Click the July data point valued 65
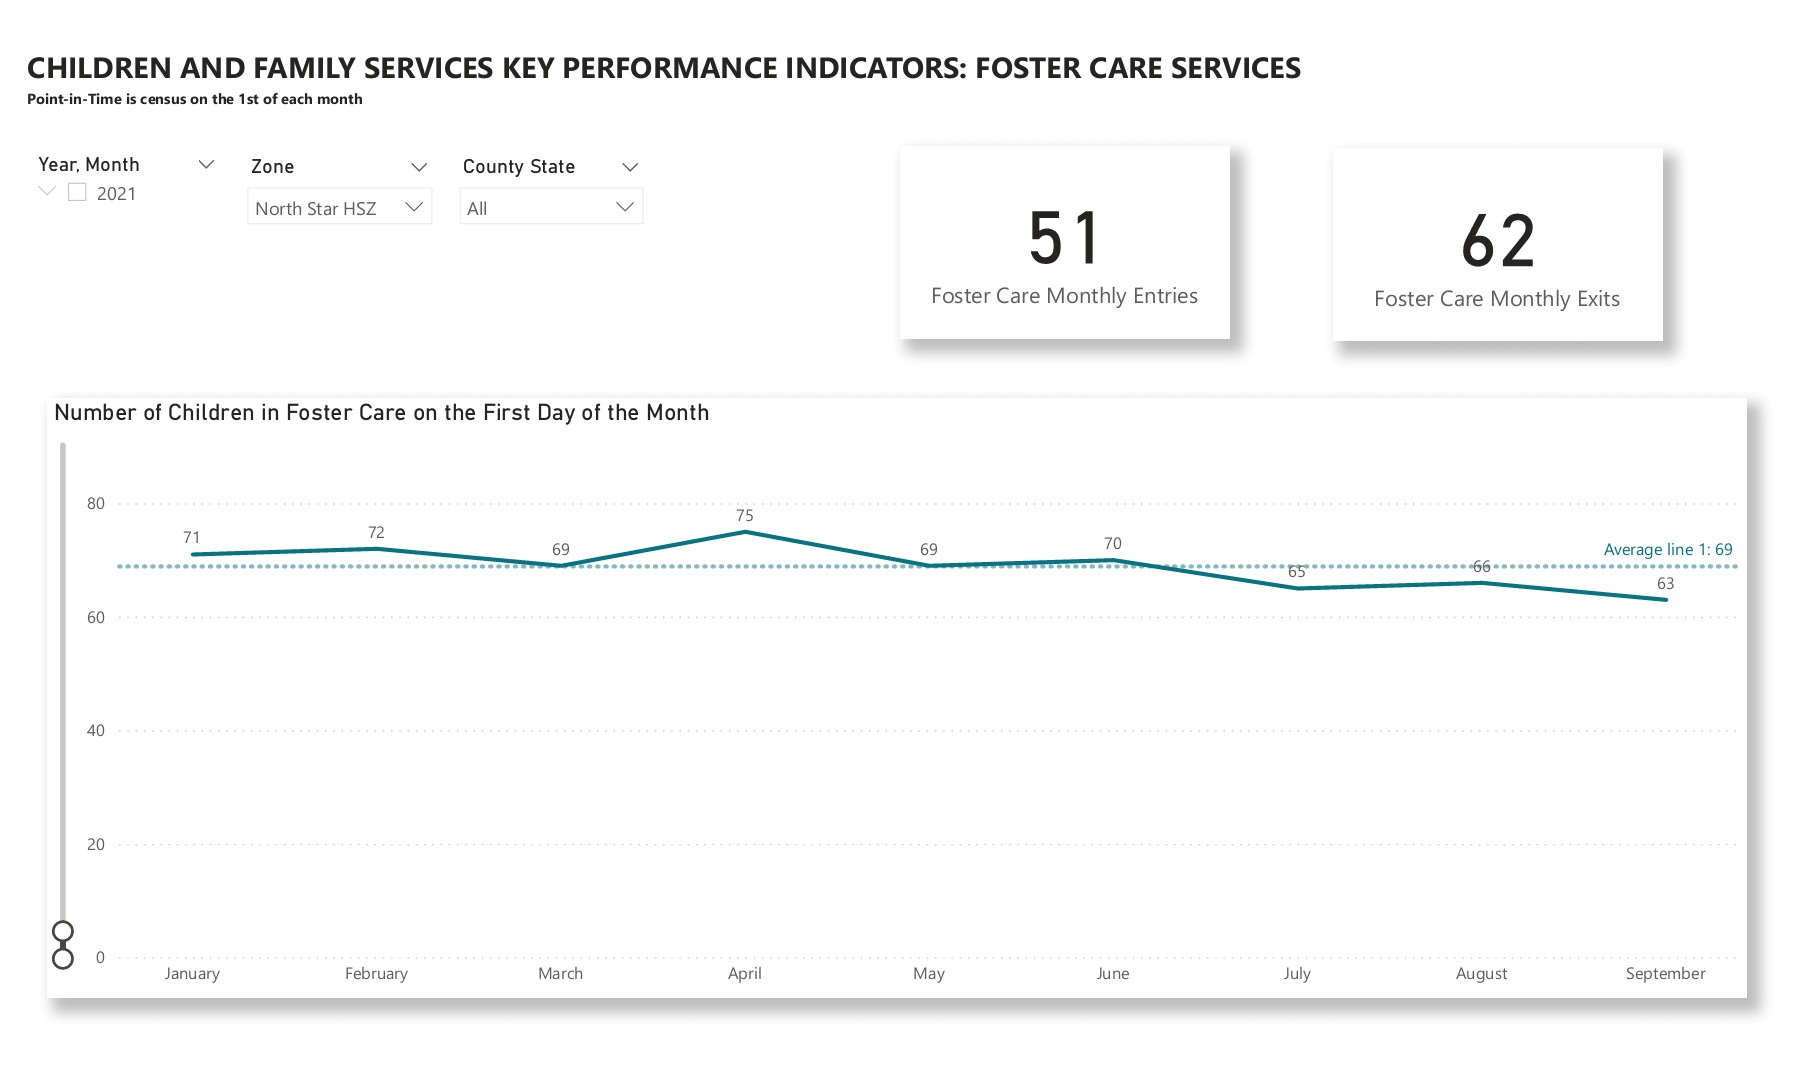Screen dimensions: 1800x1067 click(x=1297, y=589)
